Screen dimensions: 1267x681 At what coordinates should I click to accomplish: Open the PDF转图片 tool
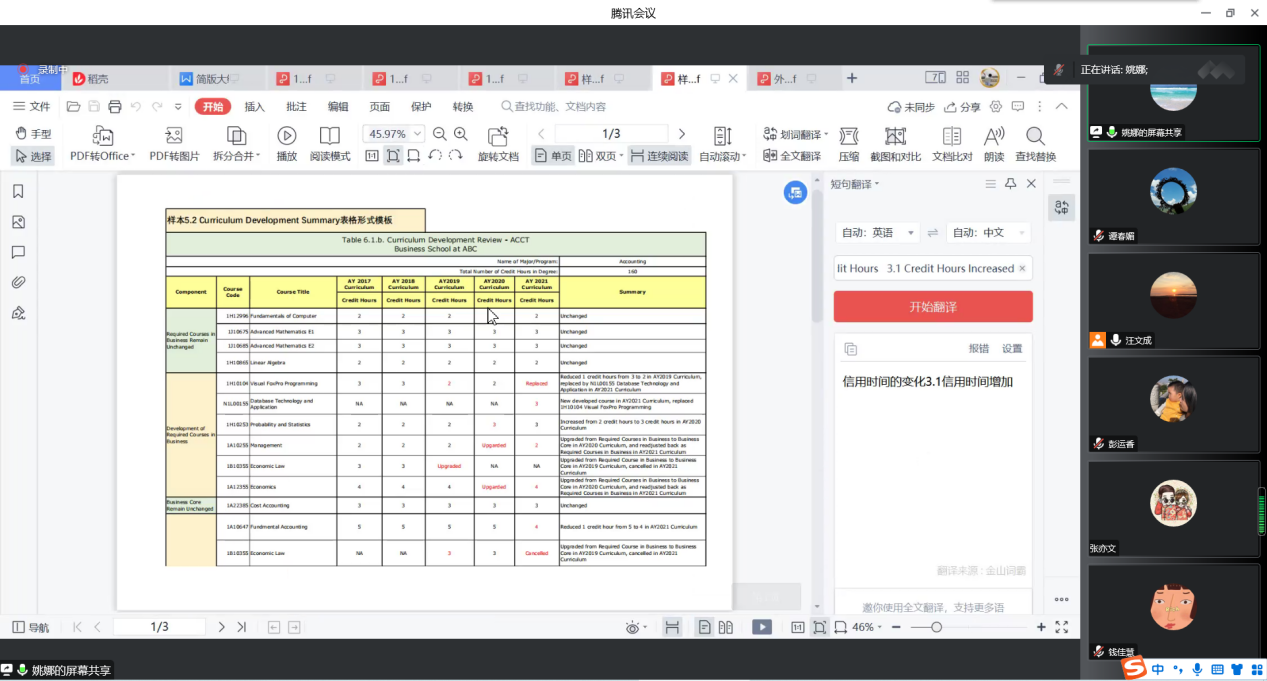174,136
